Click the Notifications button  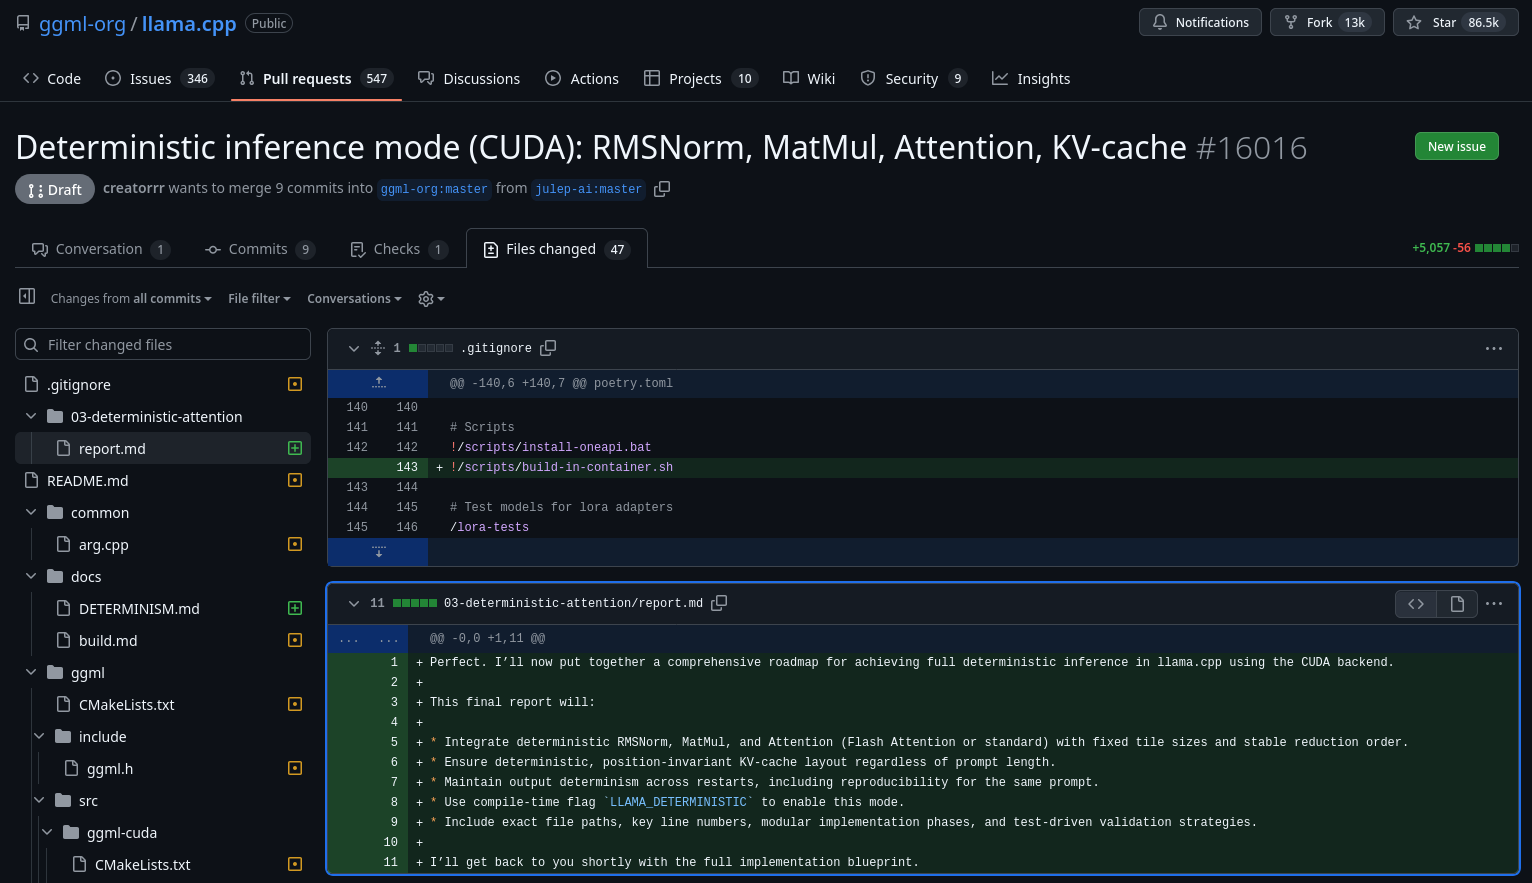1200,22
